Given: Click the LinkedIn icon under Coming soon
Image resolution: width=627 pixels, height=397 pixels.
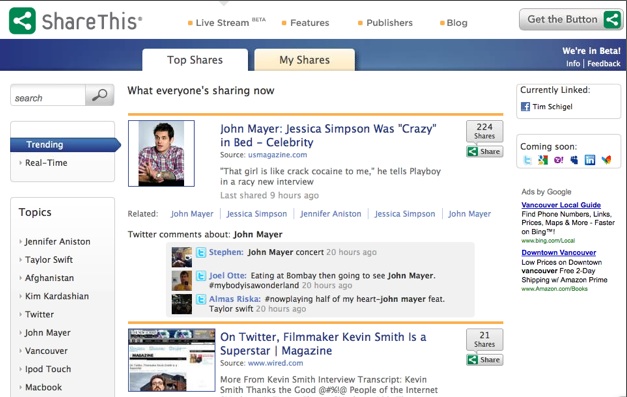Looking at the screenshot, I should point(590,160).
